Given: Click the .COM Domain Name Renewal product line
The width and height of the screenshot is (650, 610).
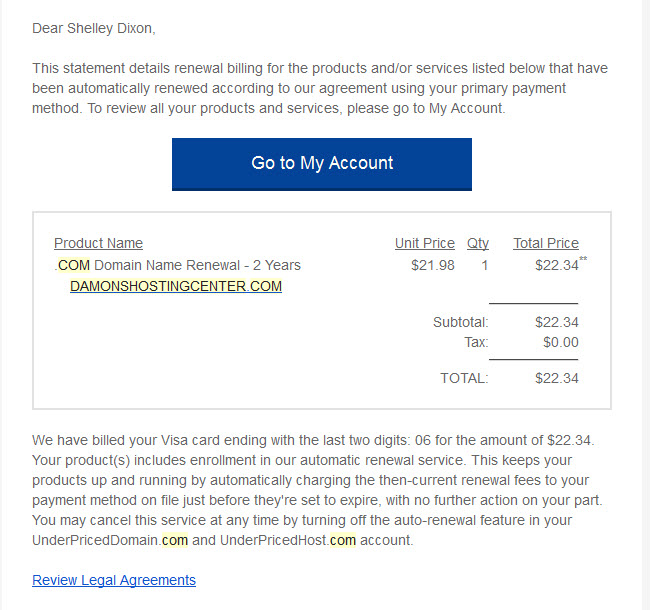Looking at the screenshot, I should (177, 265).
